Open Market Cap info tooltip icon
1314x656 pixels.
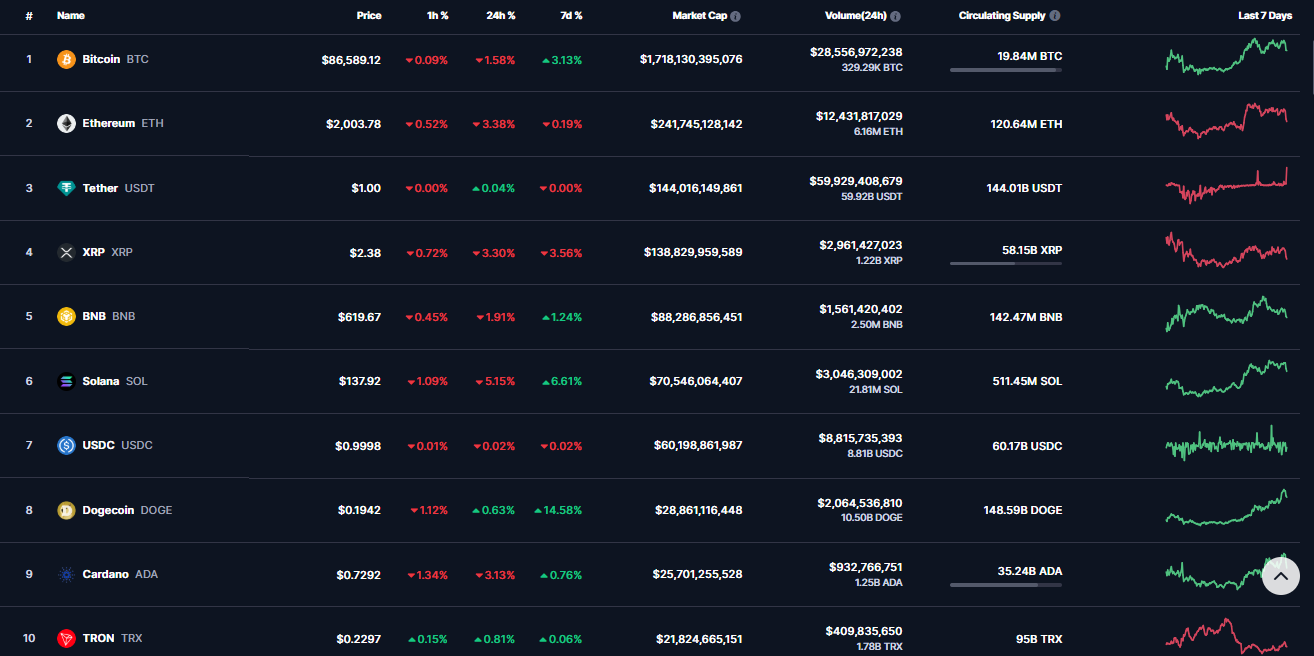pos(736,16)
